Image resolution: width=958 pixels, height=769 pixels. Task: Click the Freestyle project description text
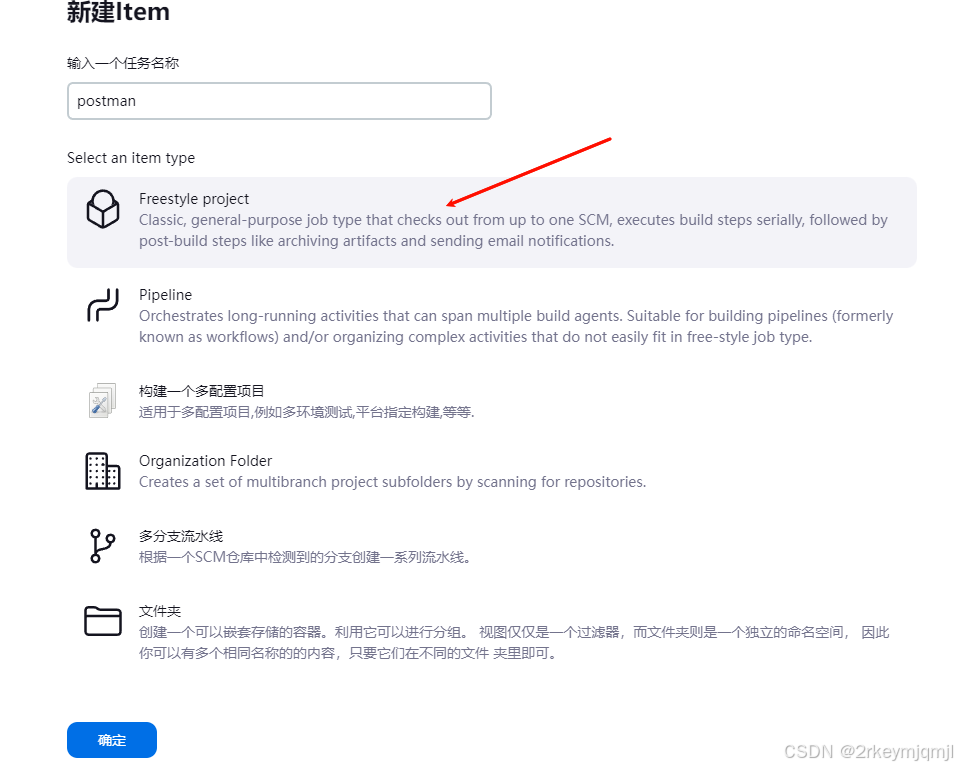[513, 230]
